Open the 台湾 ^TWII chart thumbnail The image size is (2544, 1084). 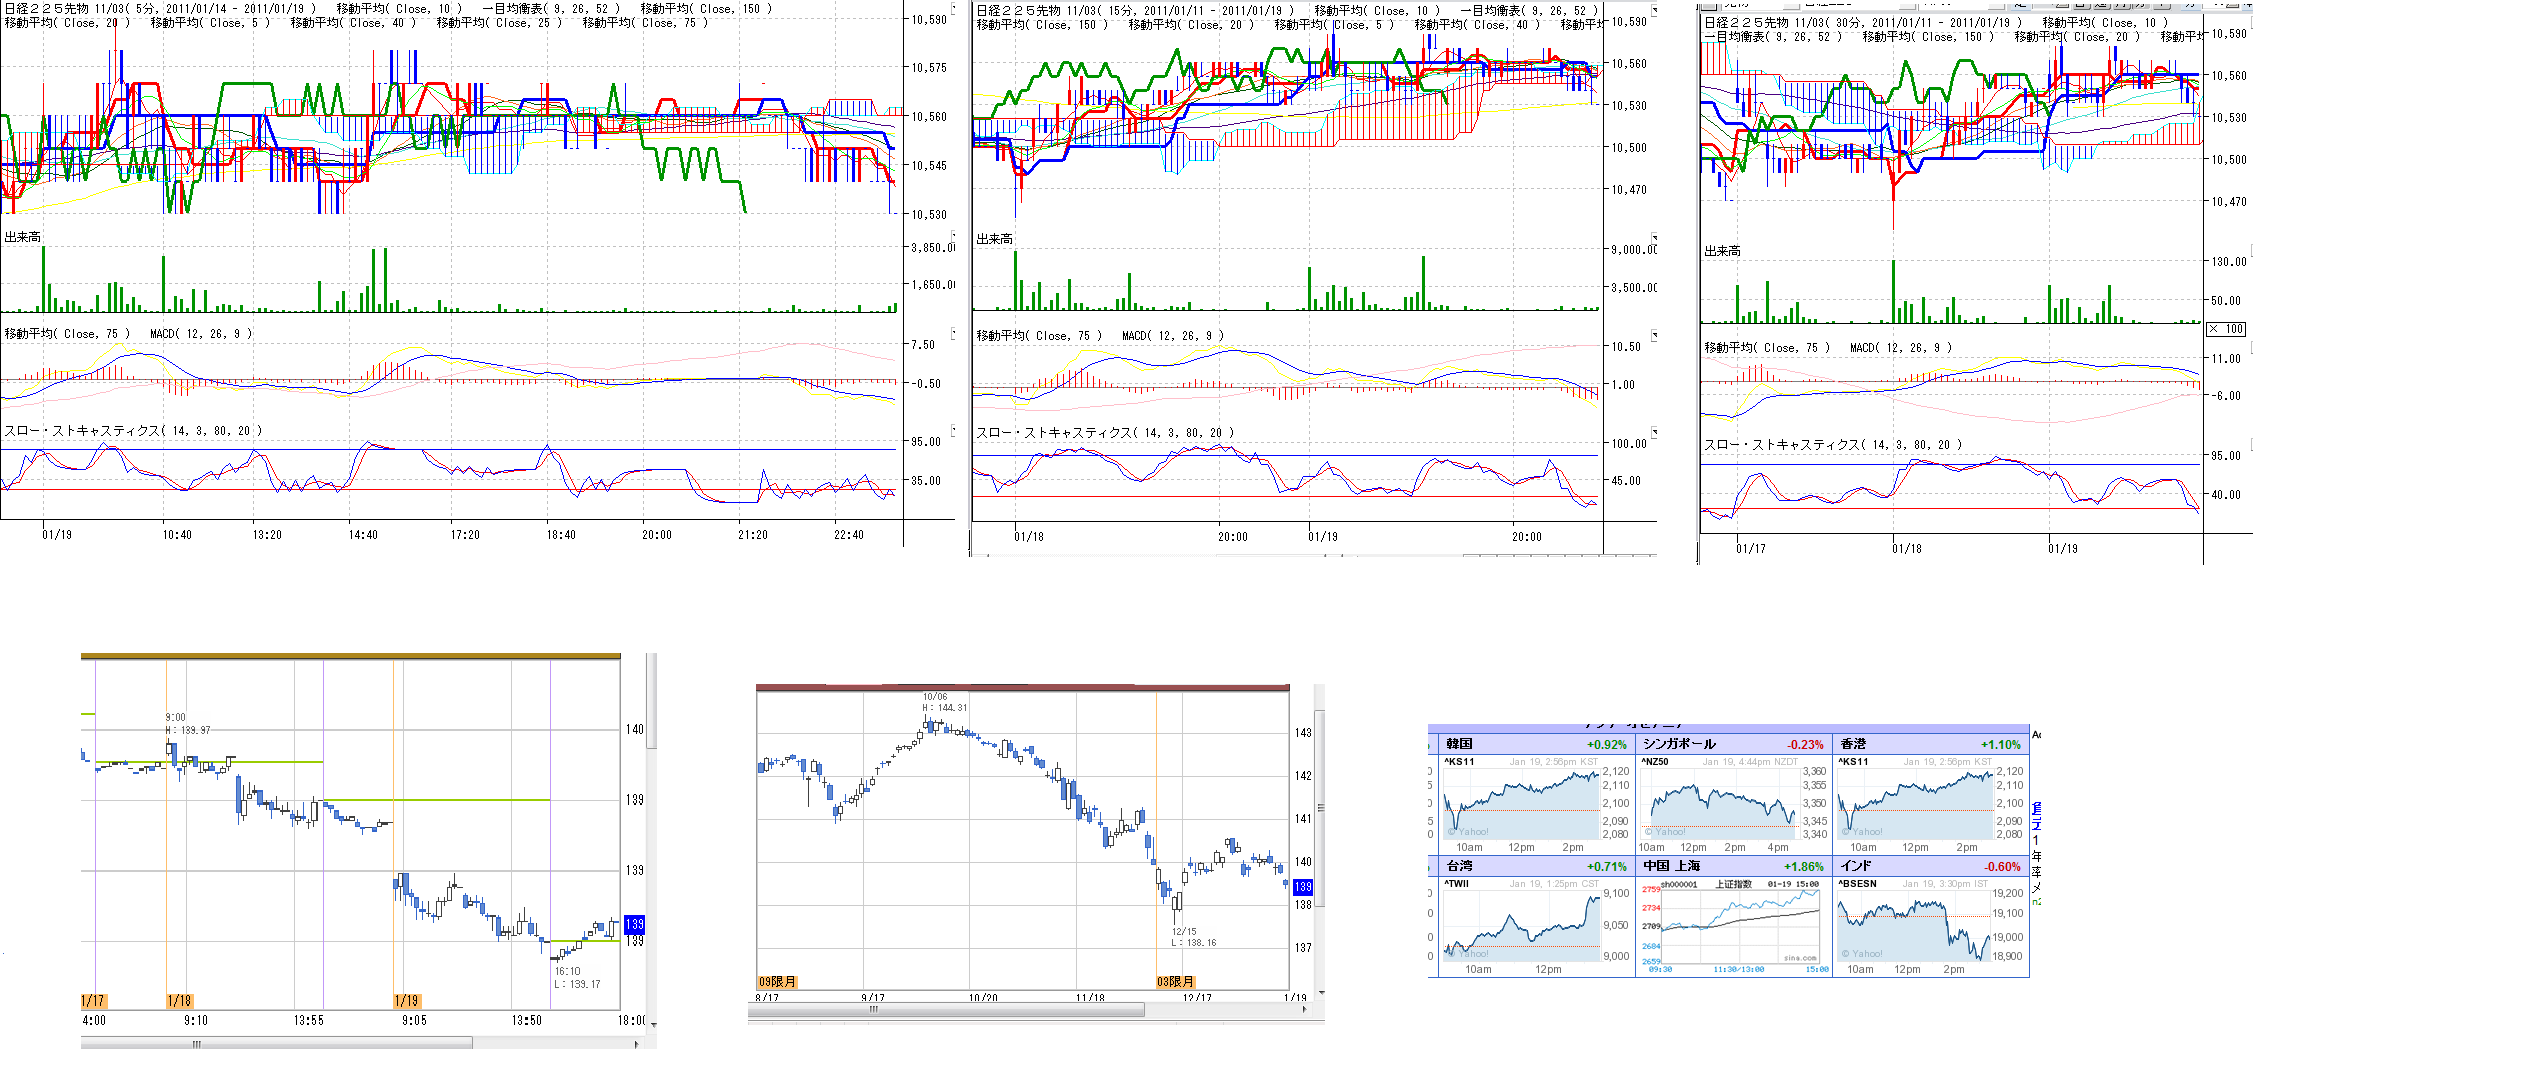pyautogui.click(x=1523, y=926)
